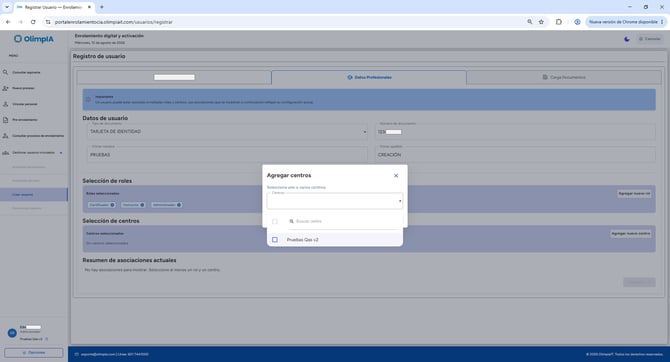Click the browser zoom magnifier icon

(x=530, y=22)
